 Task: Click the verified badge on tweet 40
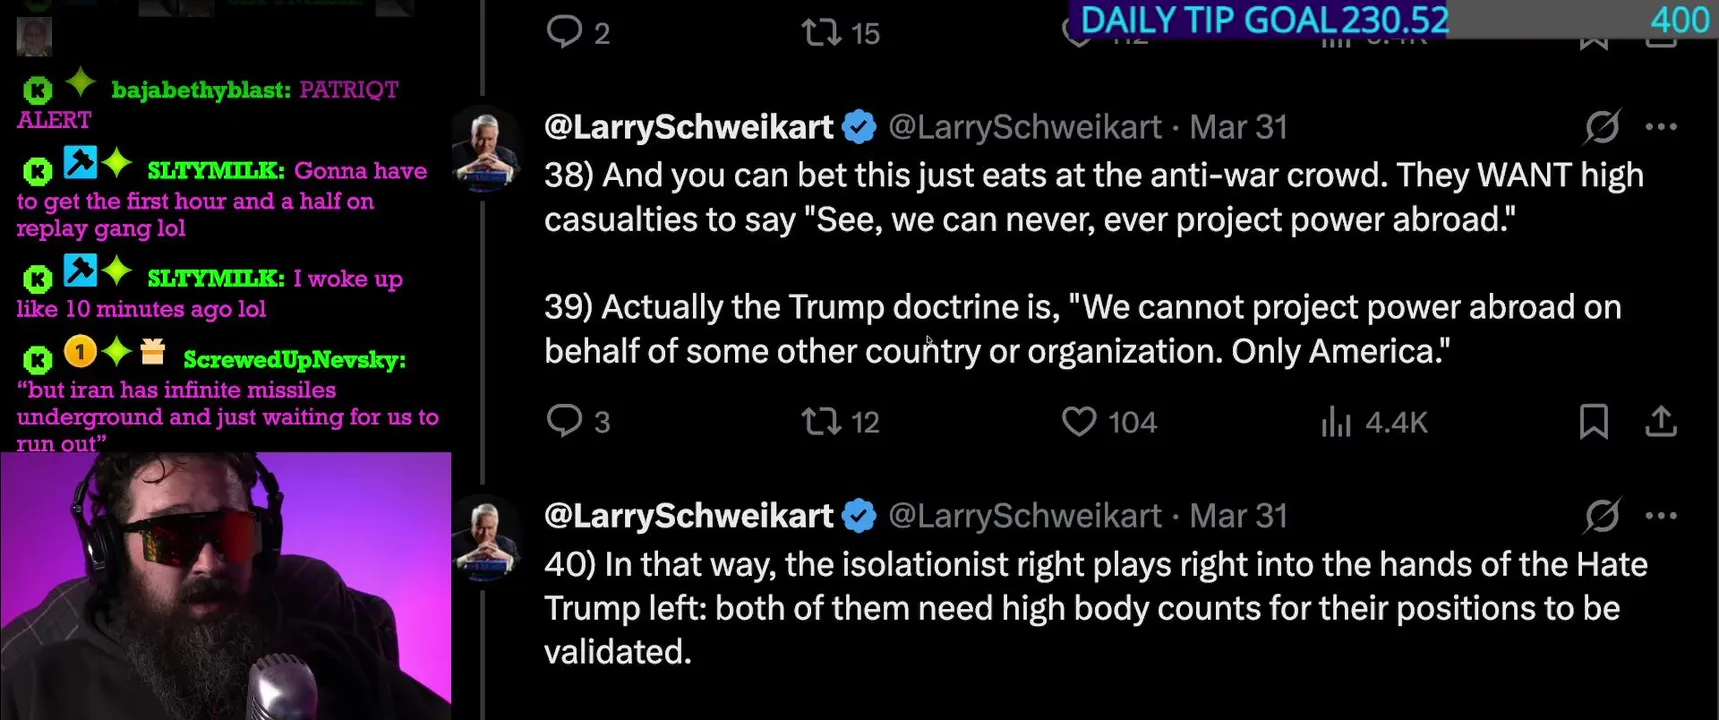point(859,516)
